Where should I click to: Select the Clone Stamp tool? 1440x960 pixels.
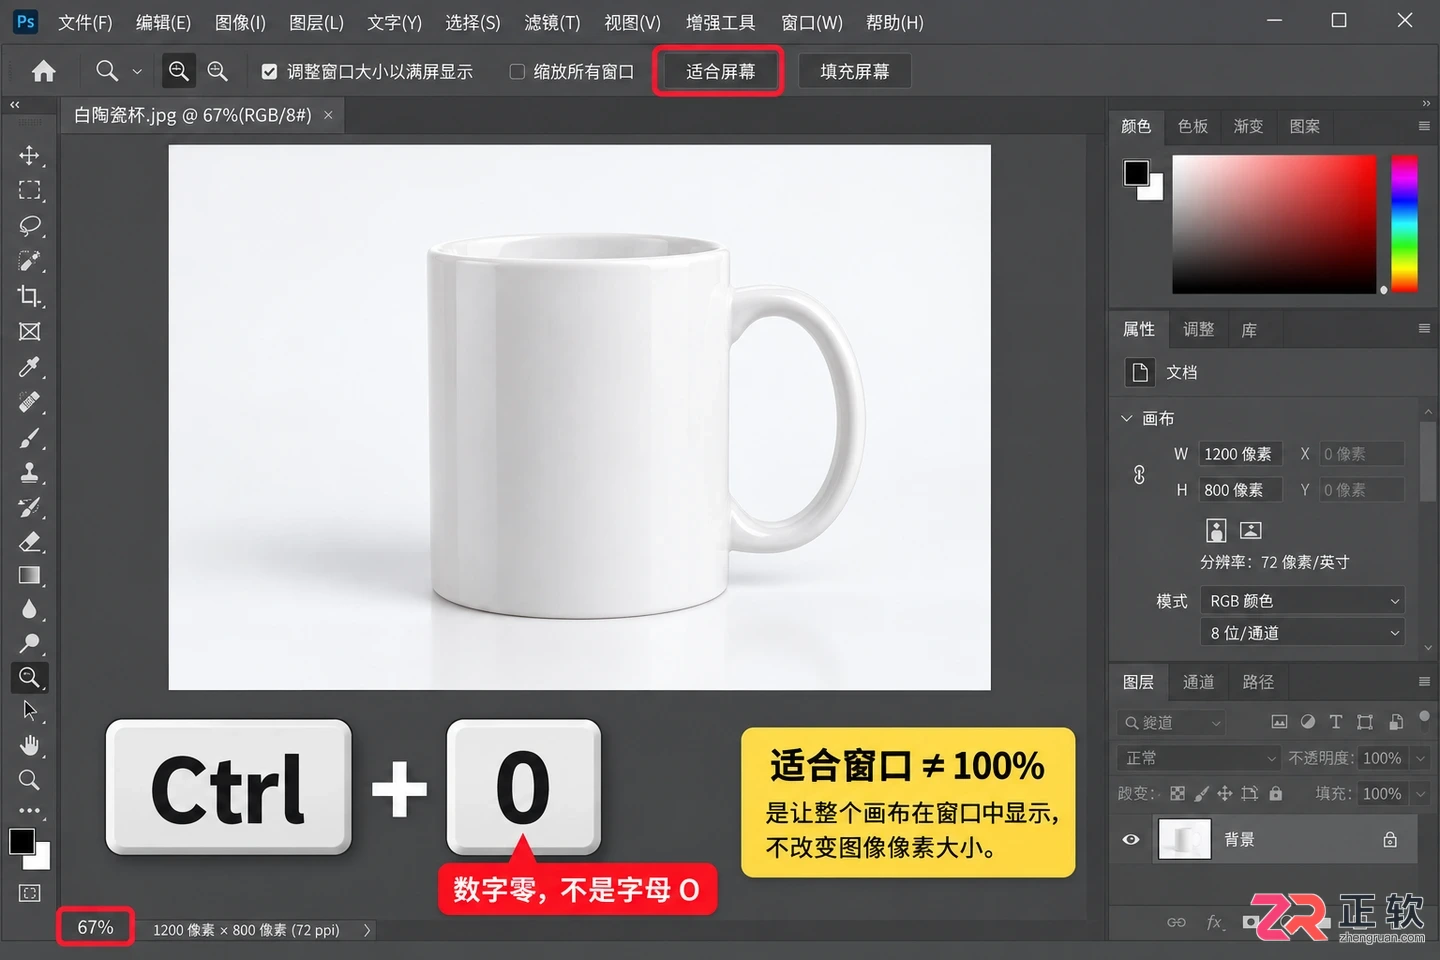(x=29, y=472)
